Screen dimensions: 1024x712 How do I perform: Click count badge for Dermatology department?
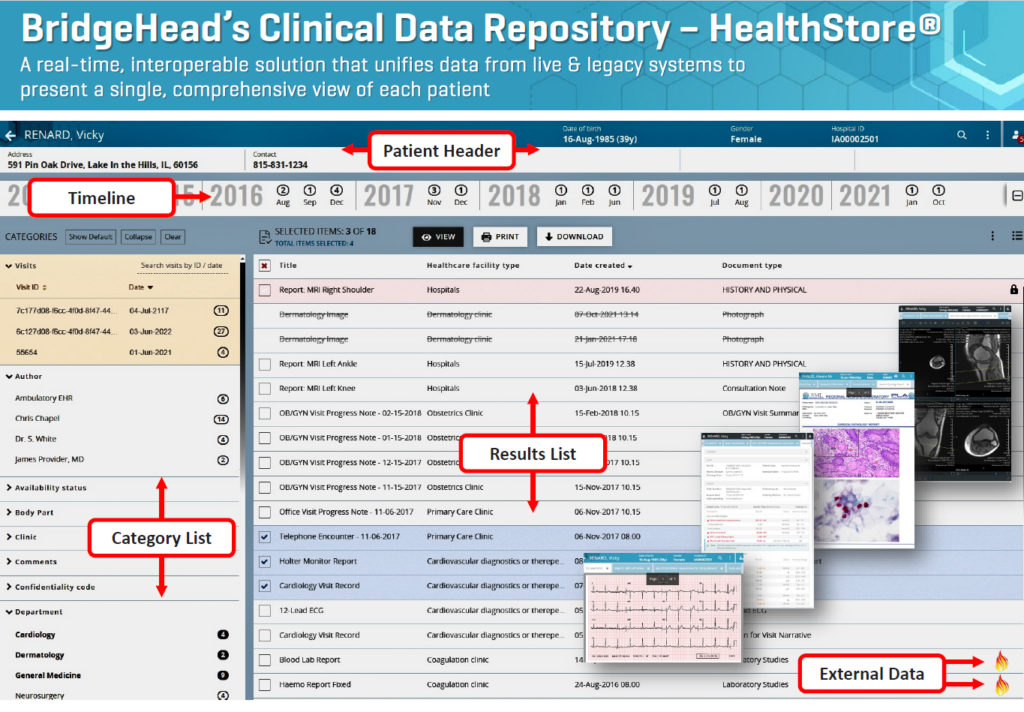[x=223, y=655]
